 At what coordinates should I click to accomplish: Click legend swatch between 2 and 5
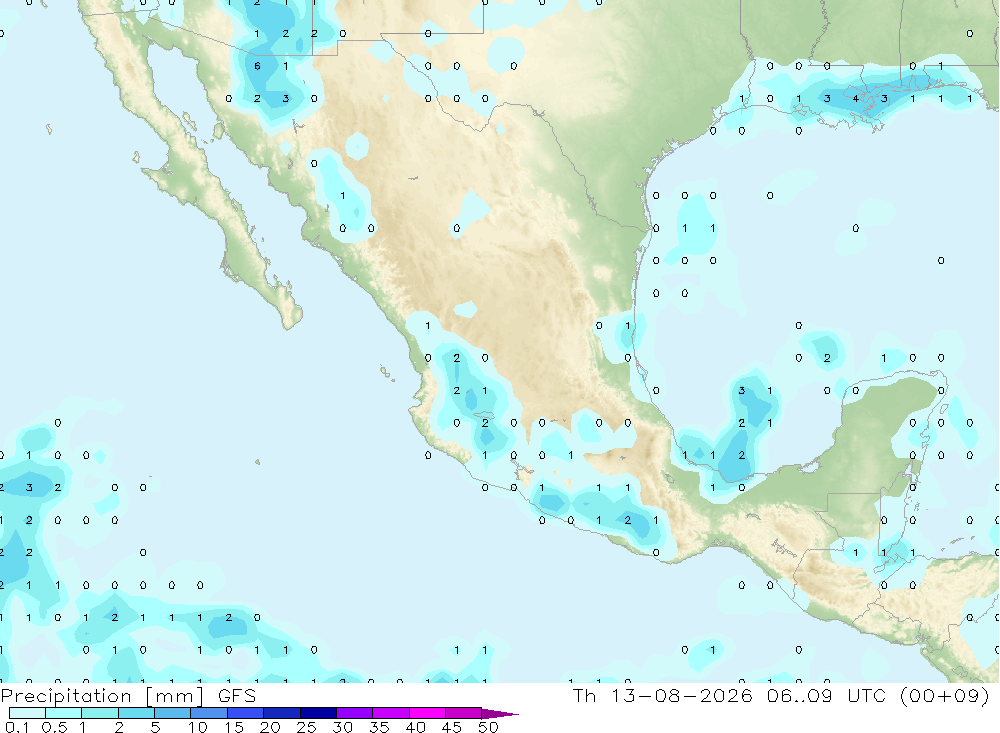coord(136,713)
